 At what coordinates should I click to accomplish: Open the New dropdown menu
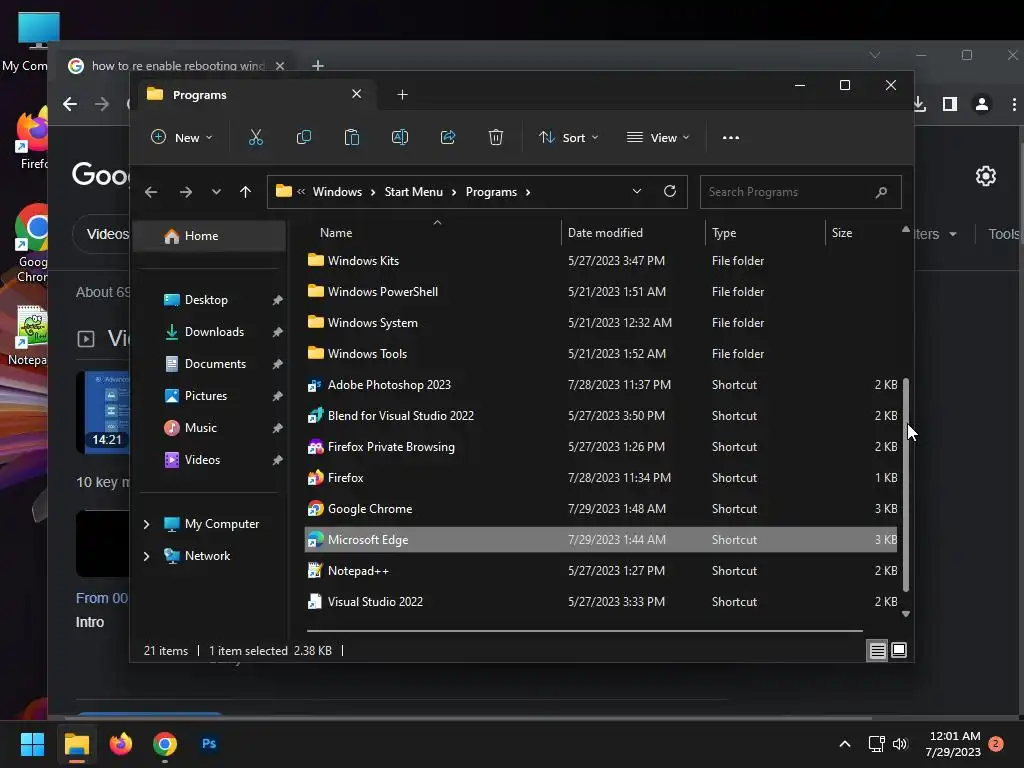click(x=182, y=138)
